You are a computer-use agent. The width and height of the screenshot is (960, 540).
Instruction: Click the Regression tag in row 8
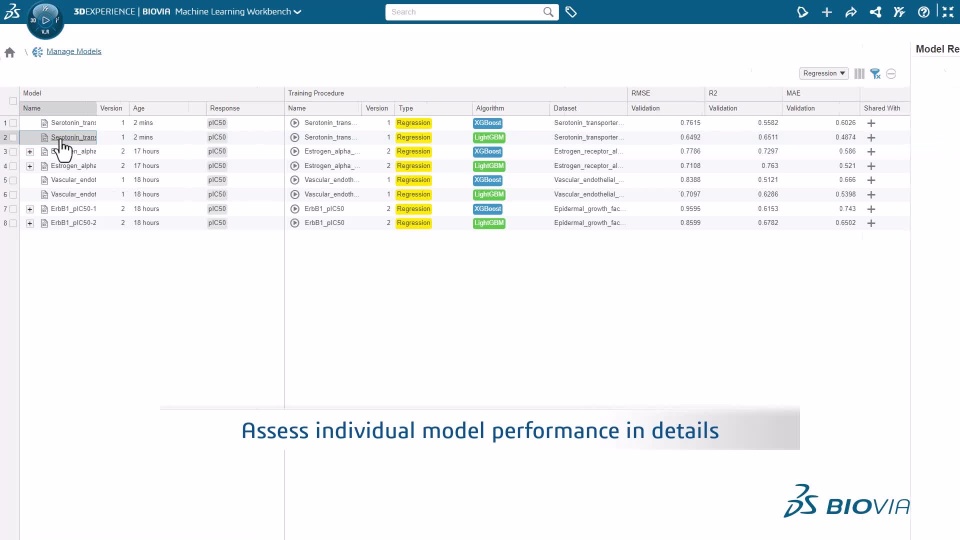[413, 223]
